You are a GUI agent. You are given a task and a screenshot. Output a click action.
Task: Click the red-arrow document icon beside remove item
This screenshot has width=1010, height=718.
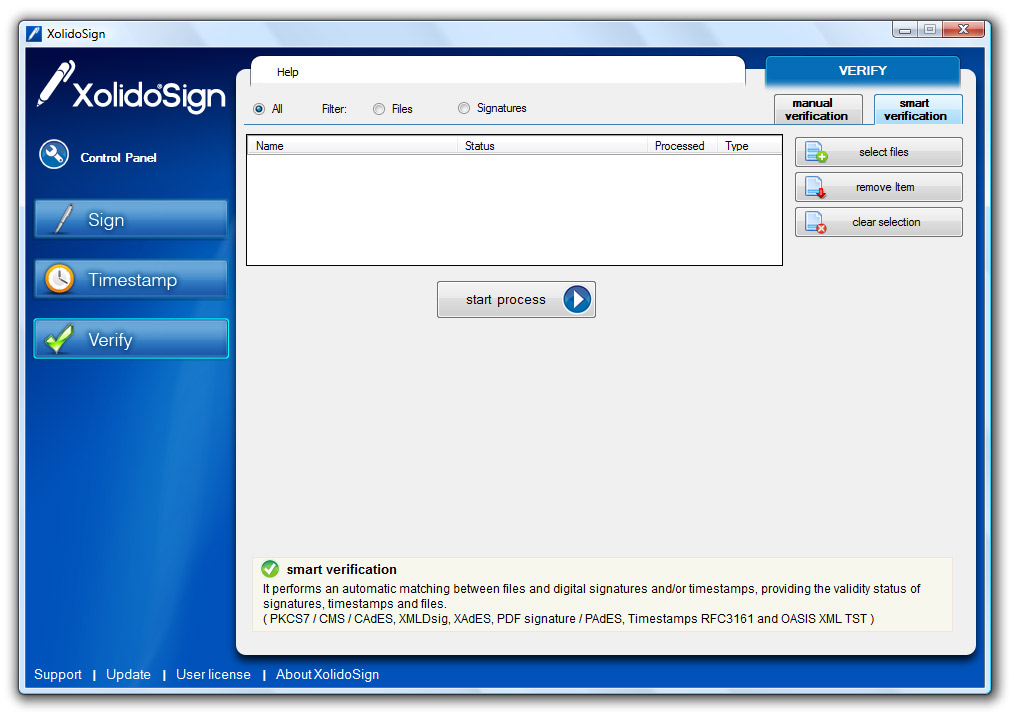815,187
